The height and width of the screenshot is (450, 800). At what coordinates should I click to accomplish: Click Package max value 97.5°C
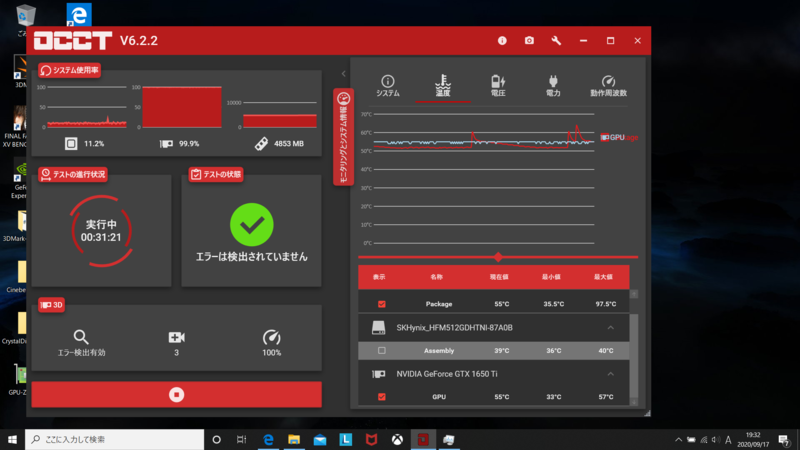(x=606, y=304)
